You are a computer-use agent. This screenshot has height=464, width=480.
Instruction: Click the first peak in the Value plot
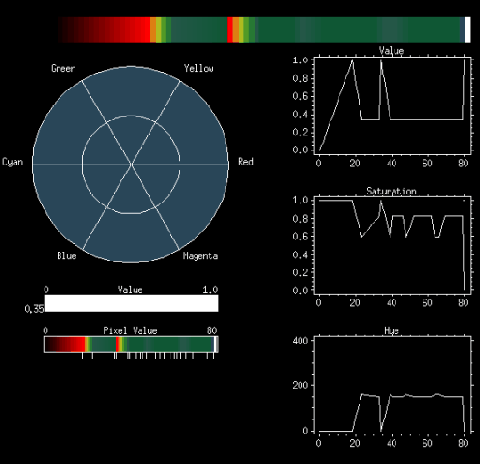pos(352,60)
